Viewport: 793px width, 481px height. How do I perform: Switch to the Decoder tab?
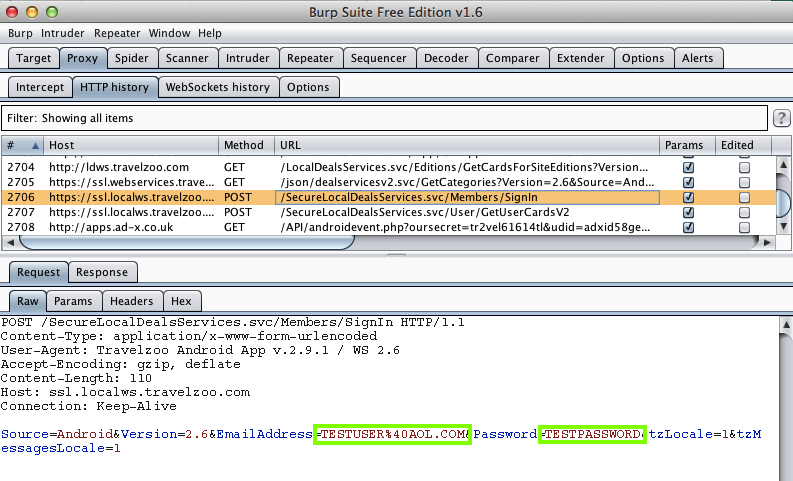coord(446,58)
